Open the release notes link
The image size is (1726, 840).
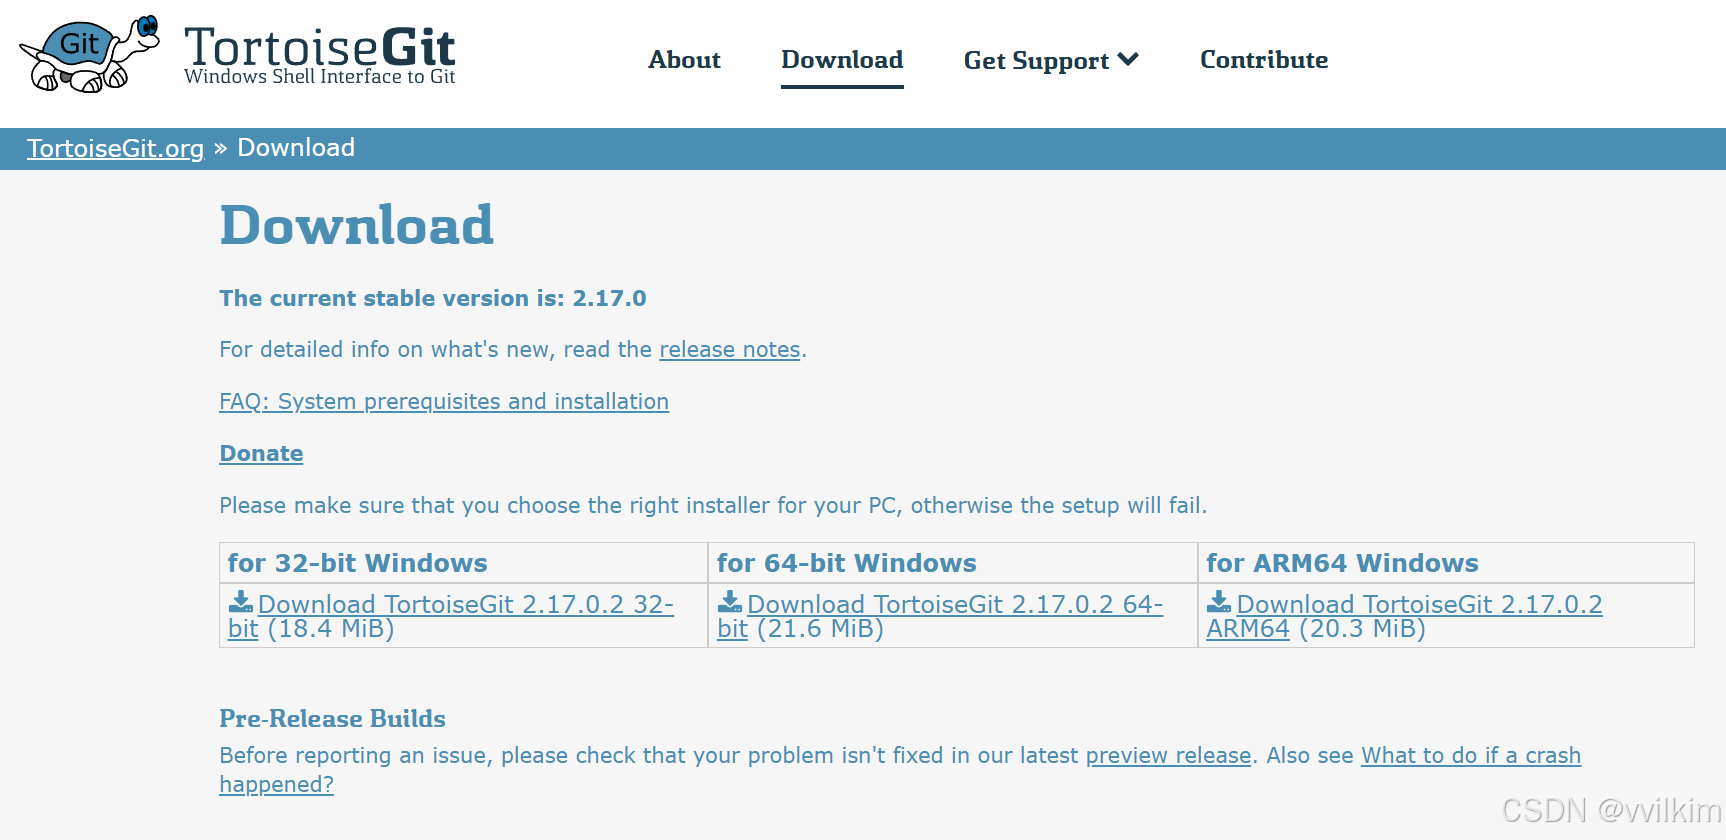pyautogui.click(x=730, y=350)
